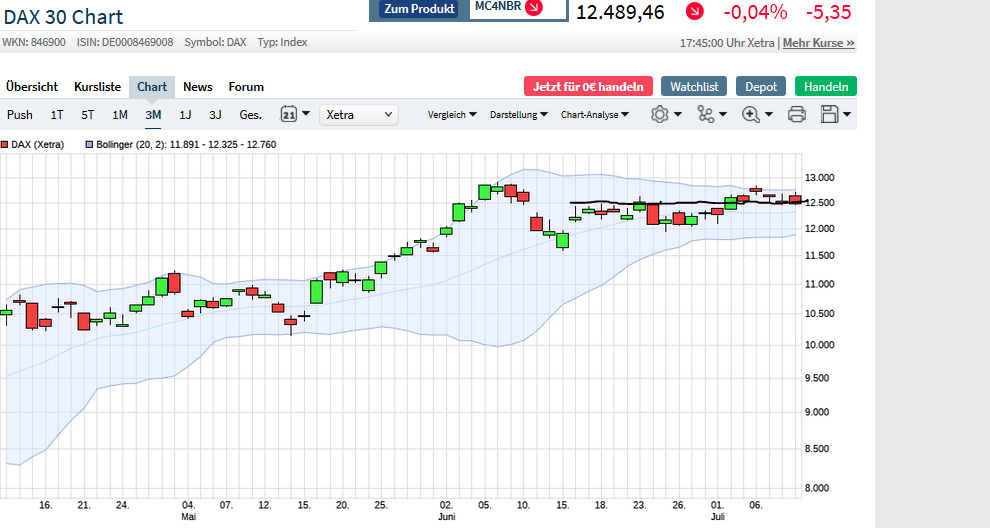Click the Zum Produkt button
Viewport: 990px width, 528px height.
(419, 9)
